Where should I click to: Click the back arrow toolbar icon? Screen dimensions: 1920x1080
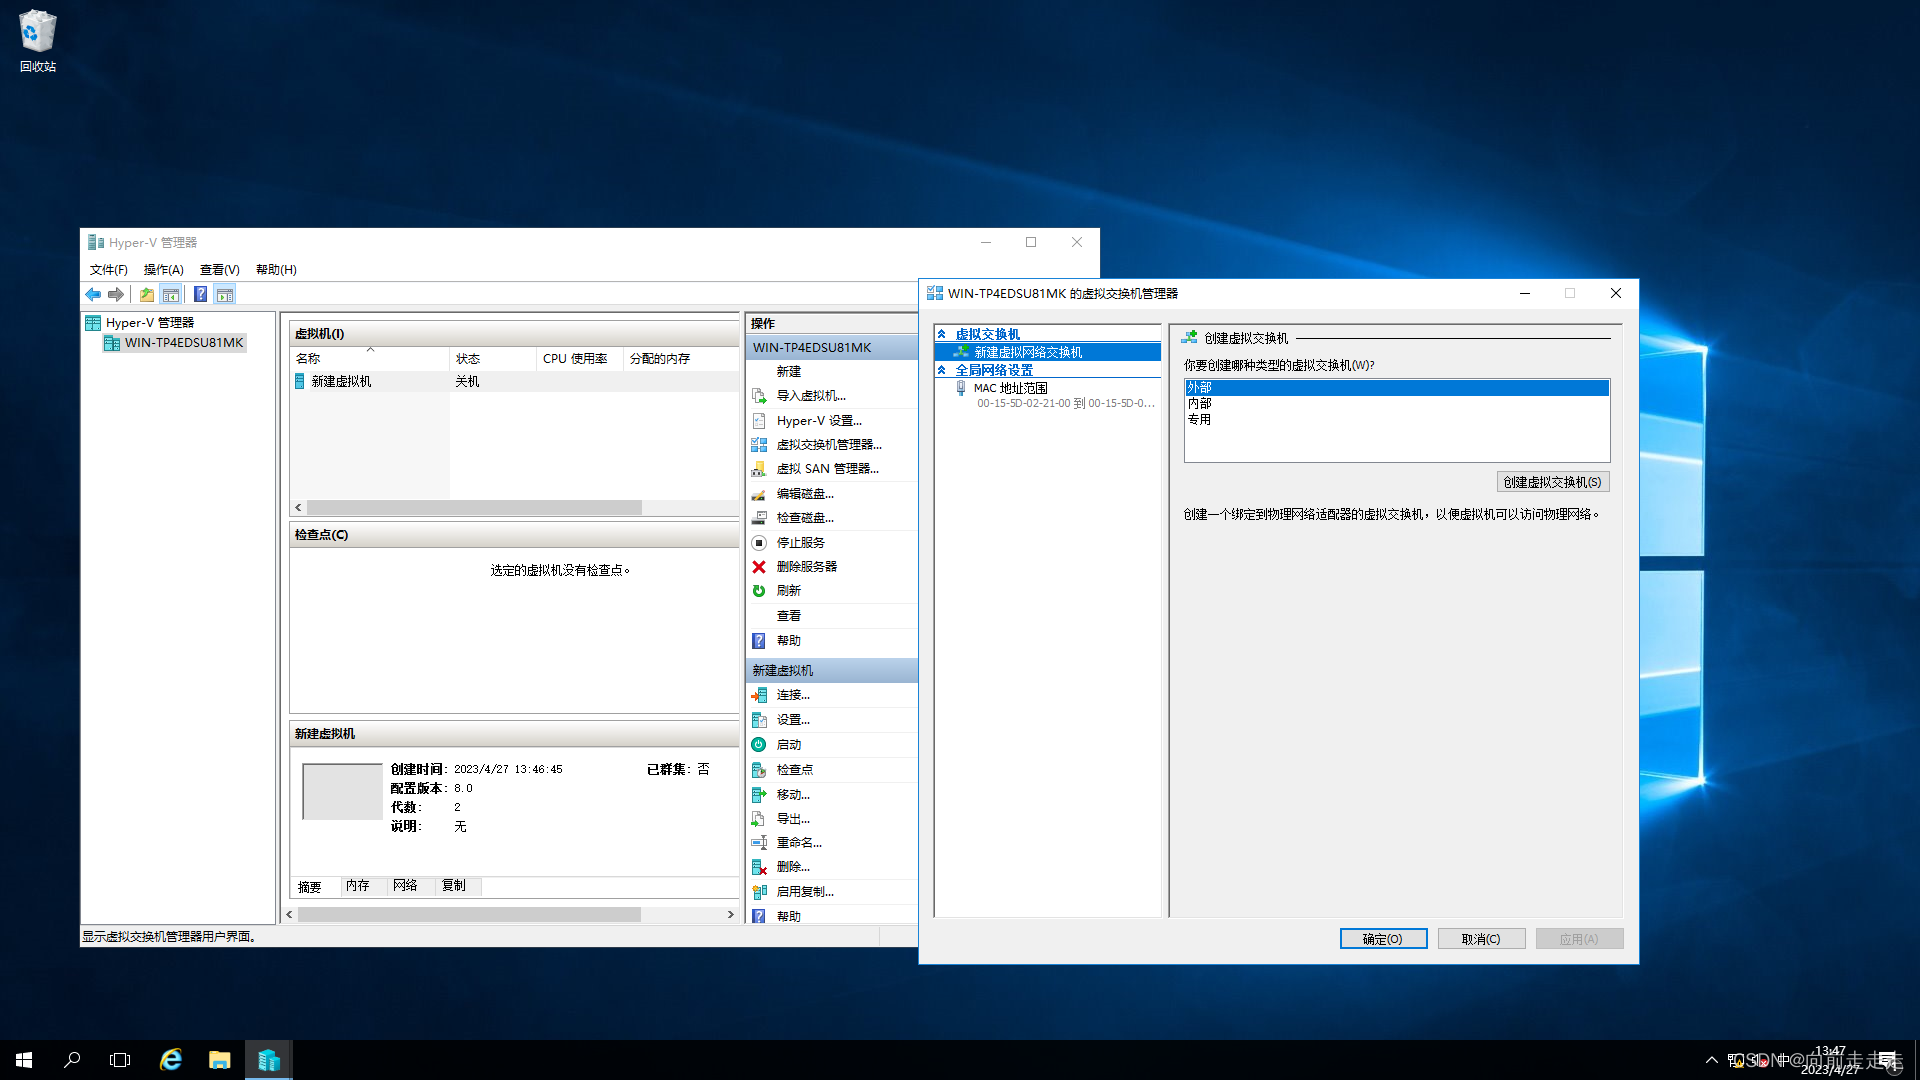(93, 294)
